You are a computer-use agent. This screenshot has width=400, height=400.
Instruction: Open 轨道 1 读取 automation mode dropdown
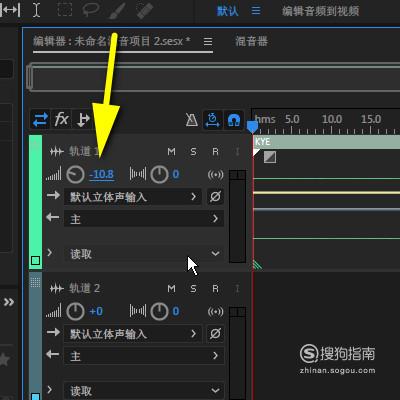(x=144, y=254)
